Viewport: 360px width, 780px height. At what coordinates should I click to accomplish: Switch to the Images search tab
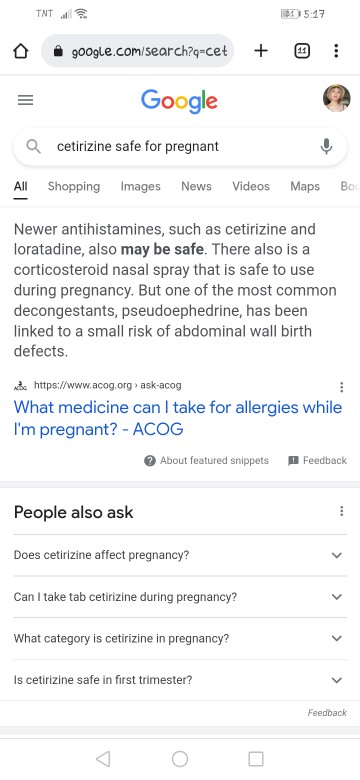pos(140,187)
